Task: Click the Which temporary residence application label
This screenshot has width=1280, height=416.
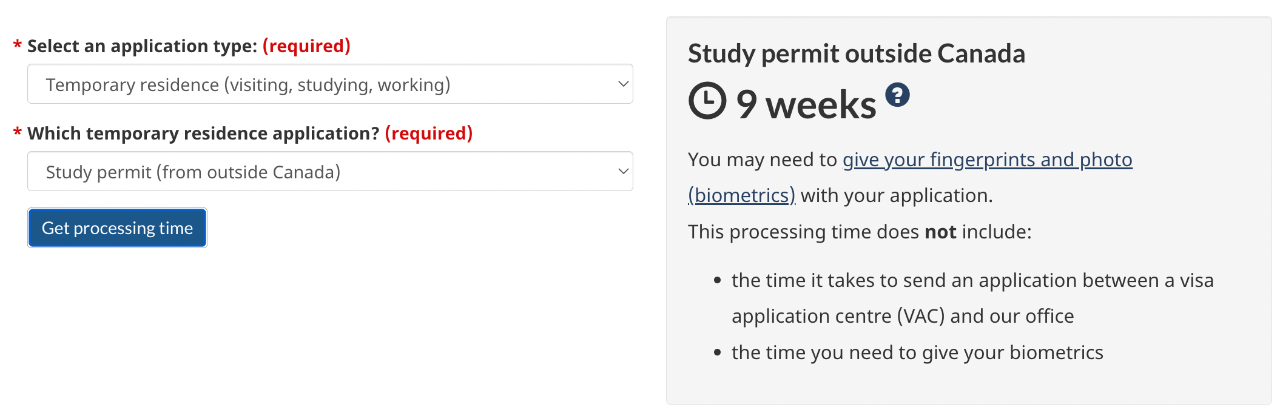Action: [x=203, y=134]
